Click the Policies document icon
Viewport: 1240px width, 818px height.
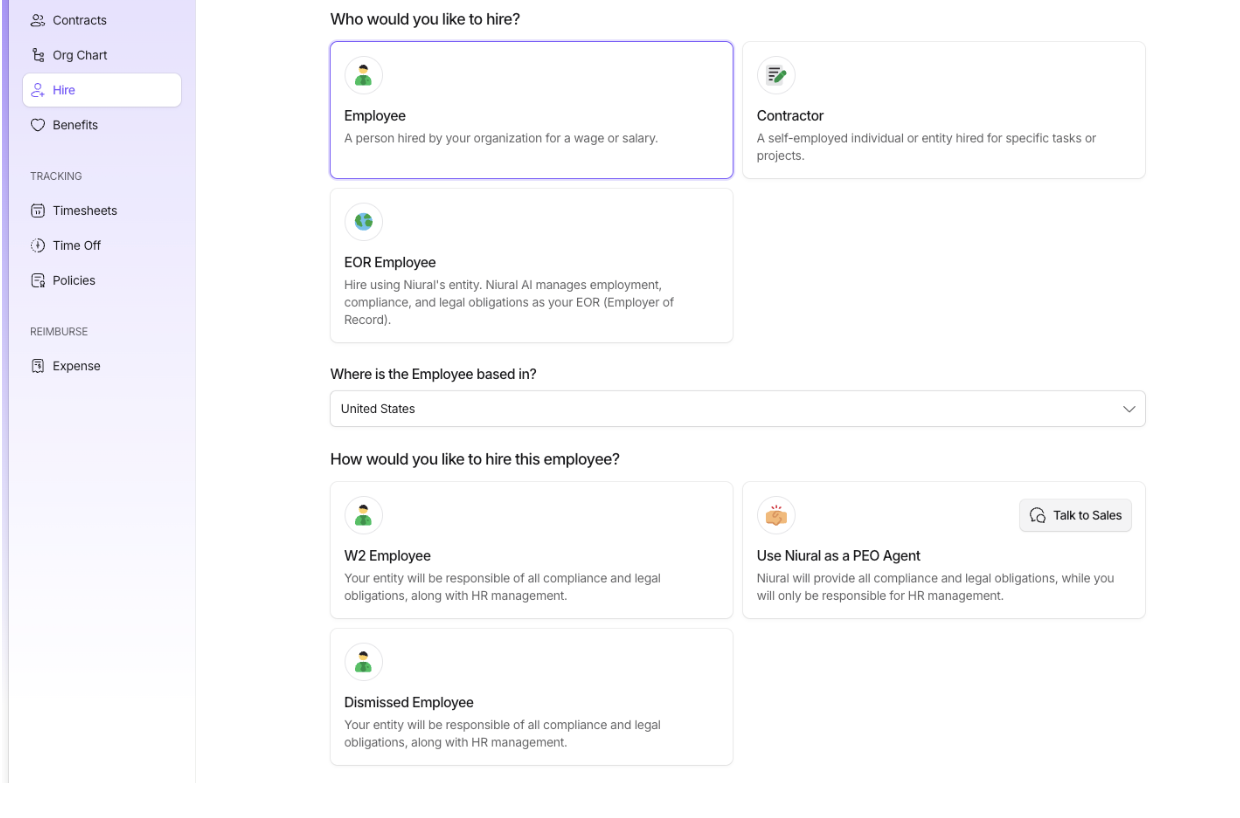(38, 281)
